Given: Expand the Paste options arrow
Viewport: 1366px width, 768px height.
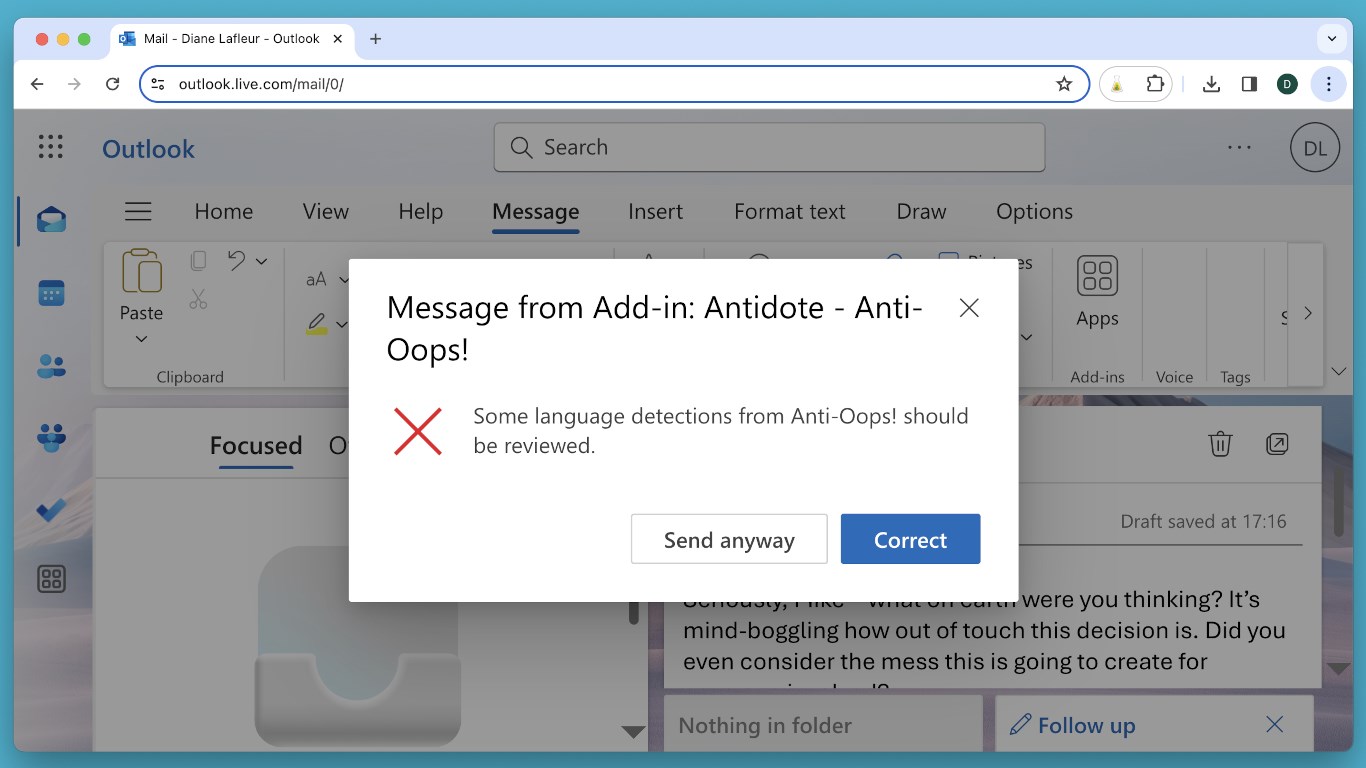Looking at the screenshot, I should [x=141, y=339].
